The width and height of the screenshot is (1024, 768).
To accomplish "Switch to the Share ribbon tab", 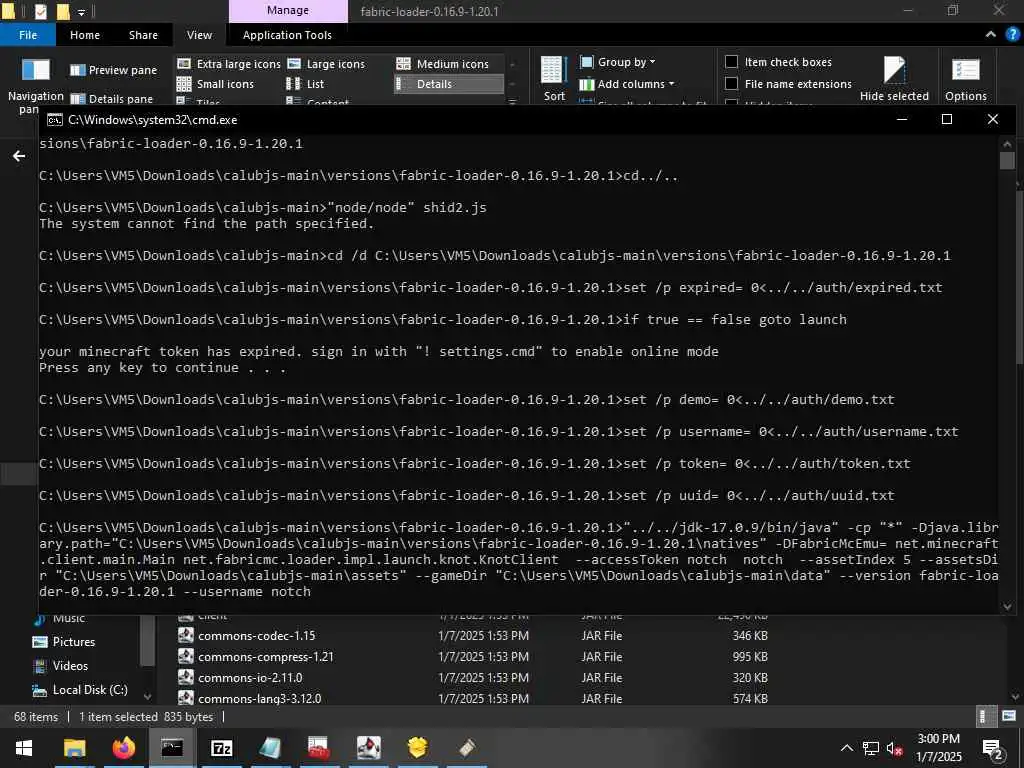I will (x=143, y=35).
